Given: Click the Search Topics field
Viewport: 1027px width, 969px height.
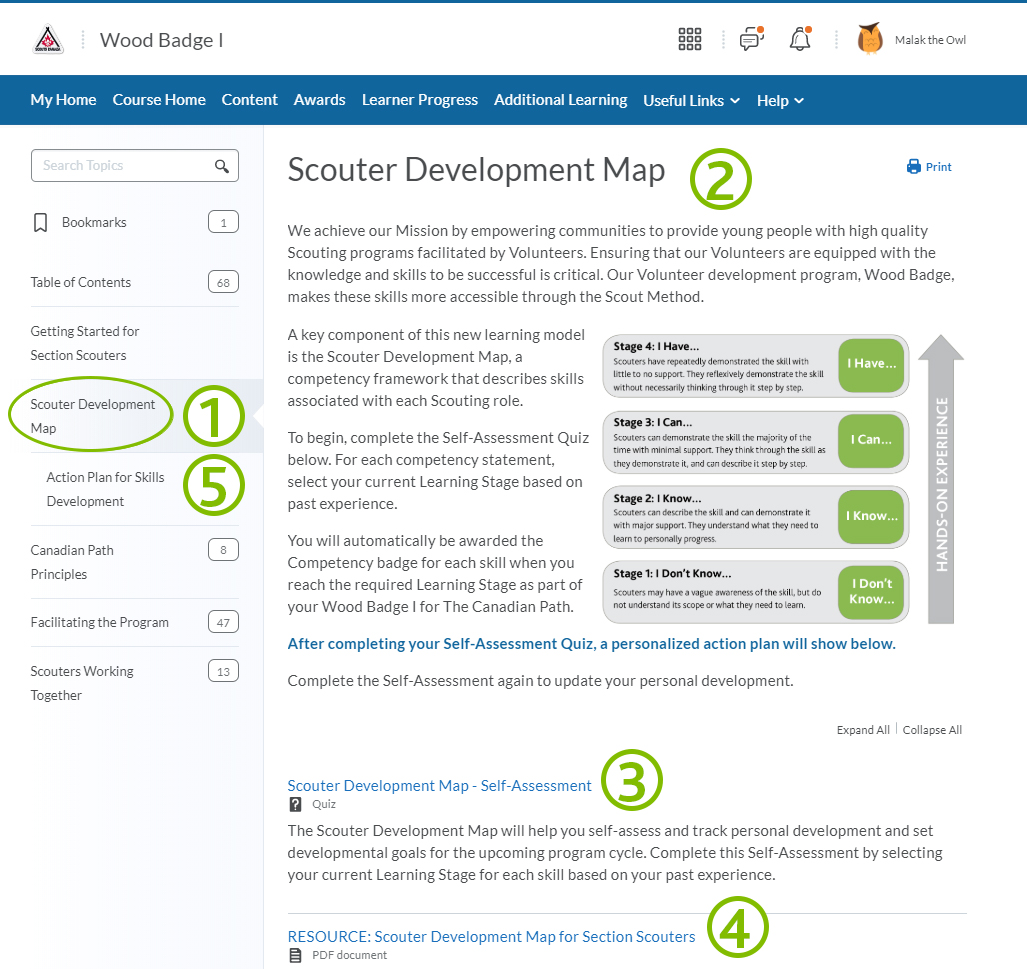Looking at the screenshot, I should (135, 166).
